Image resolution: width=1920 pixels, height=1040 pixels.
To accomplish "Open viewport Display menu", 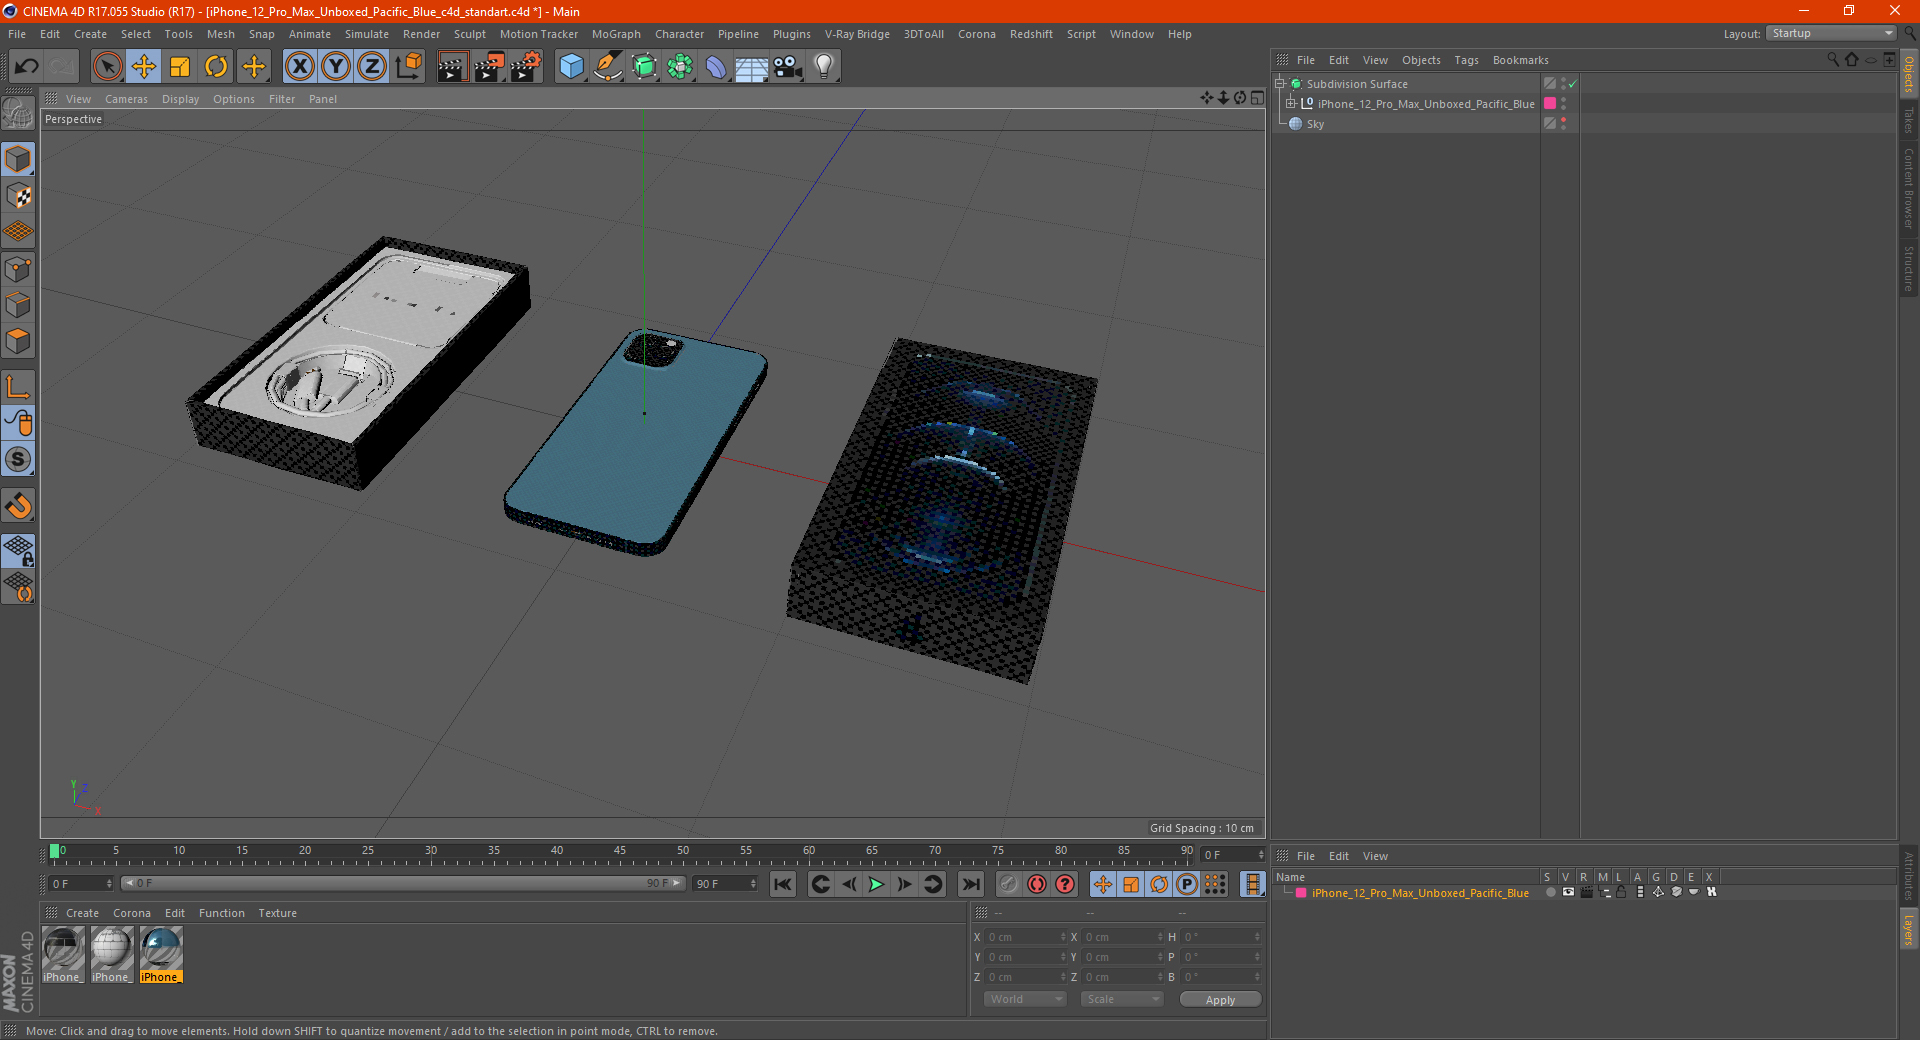I will click(x=180, y=99).
